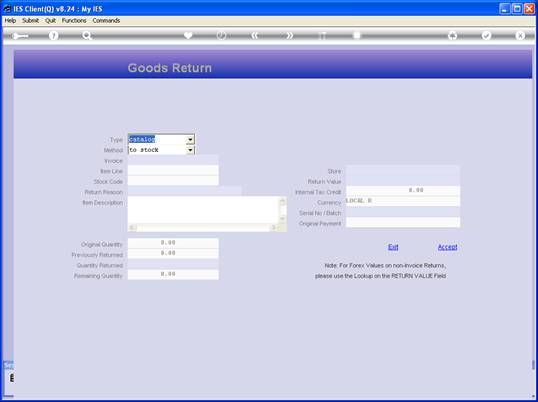538x402 pixels.
Task: Click the Accept link
Action: [x=447, y=247]
